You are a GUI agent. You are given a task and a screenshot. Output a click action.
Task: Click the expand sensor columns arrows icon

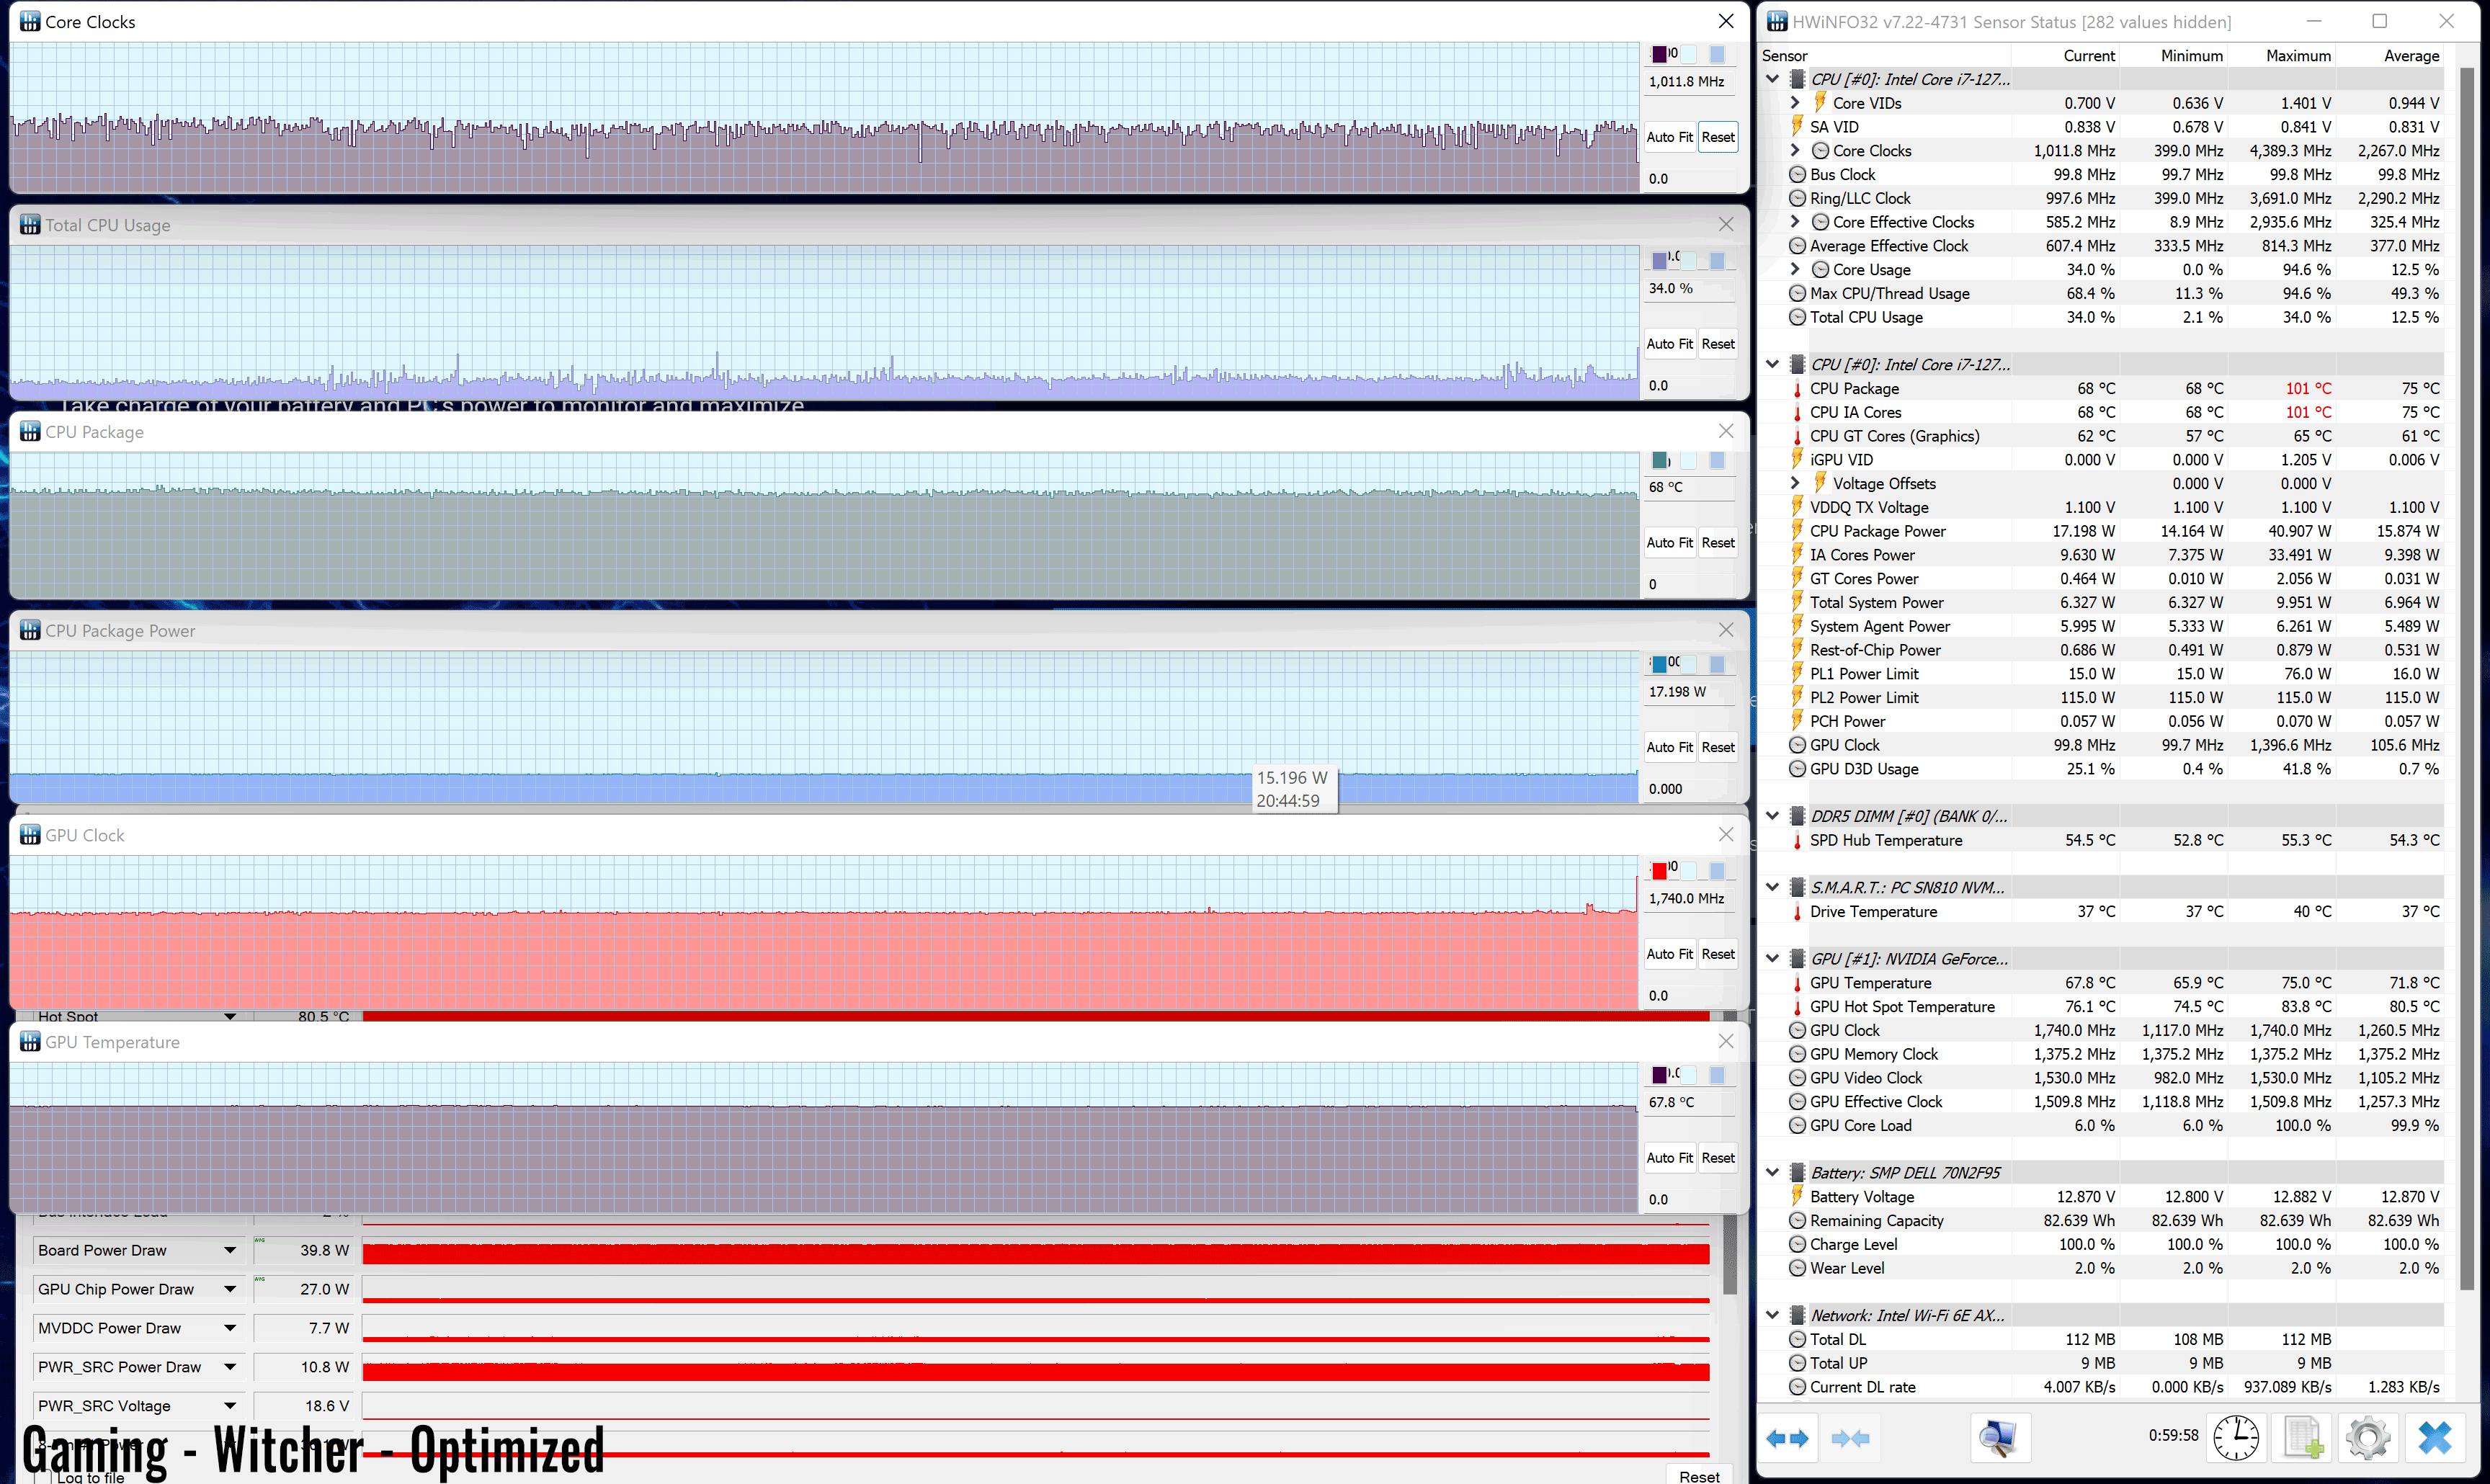1787,1438
